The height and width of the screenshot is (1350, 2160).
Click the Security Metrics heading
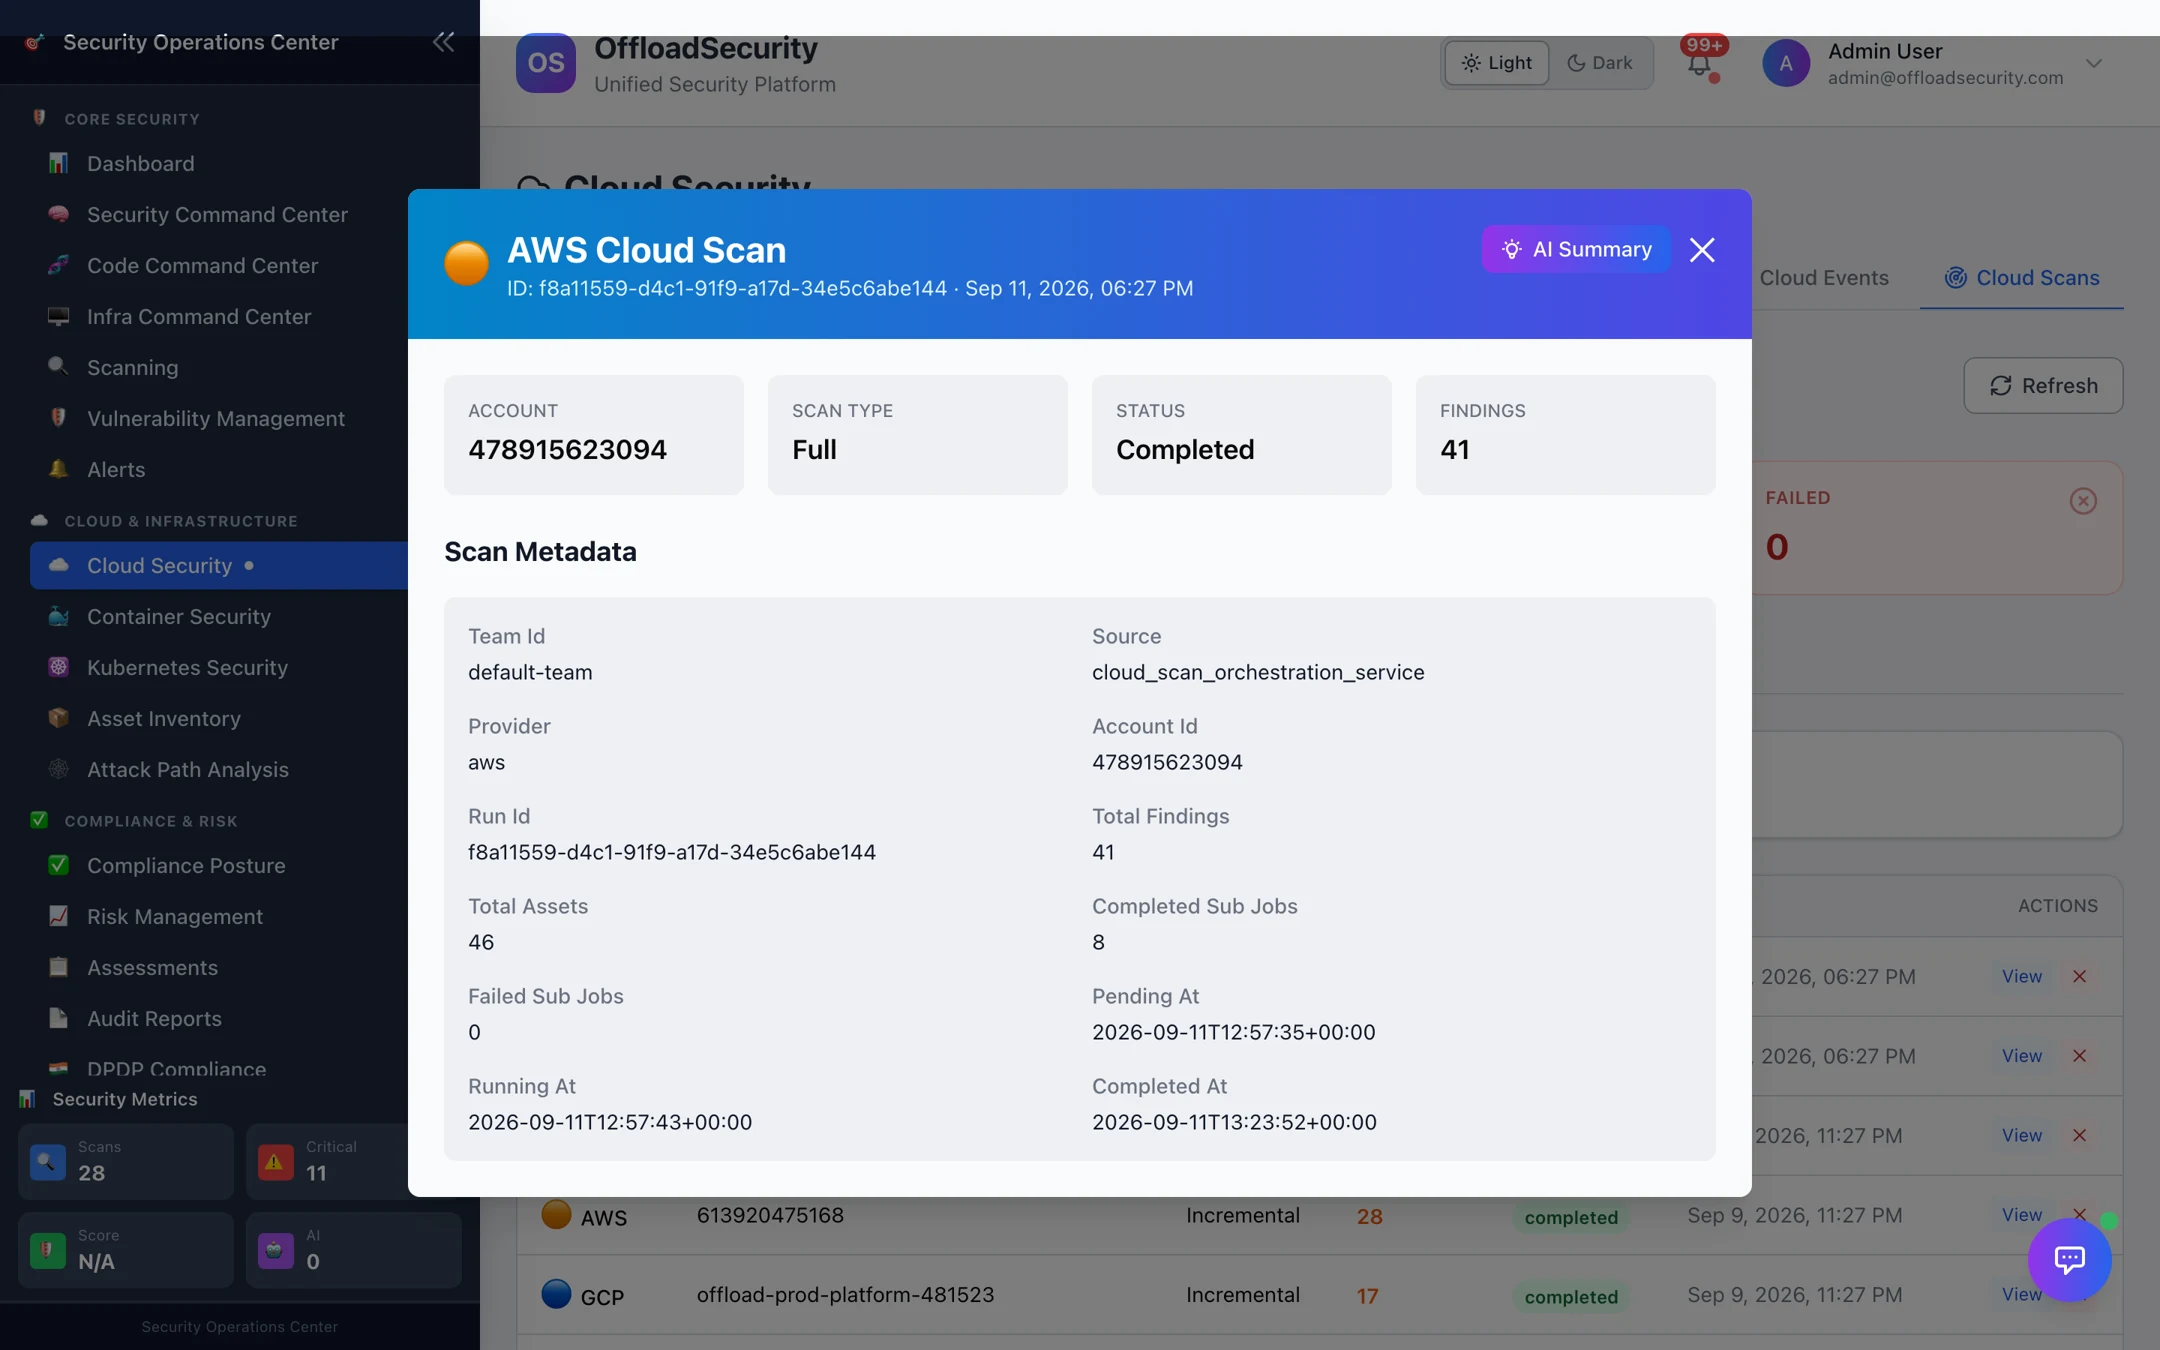(x=125, y=1099)
